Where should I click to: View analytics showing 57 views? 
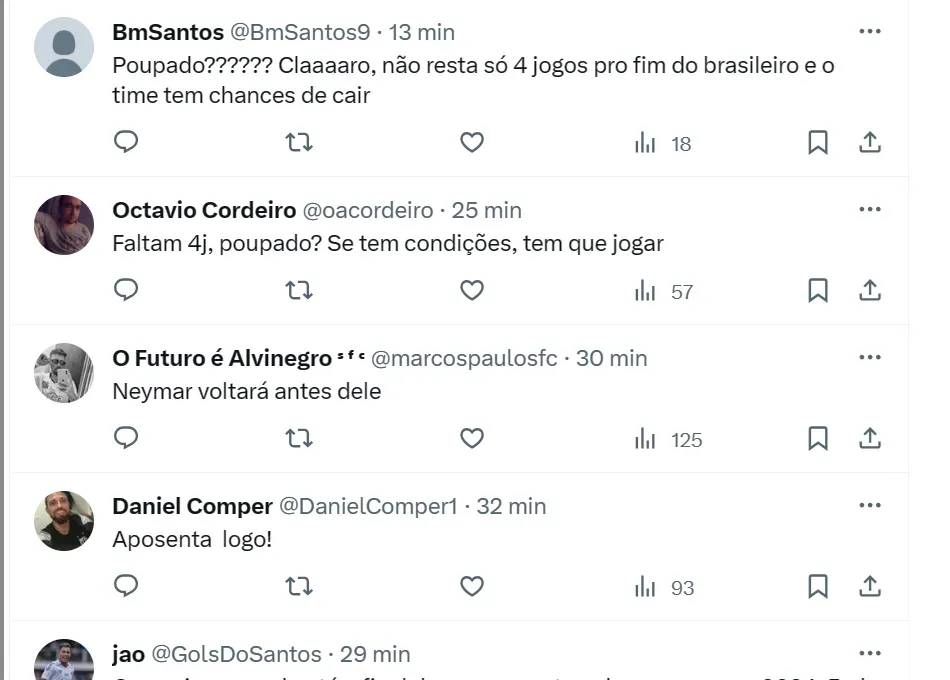(664, 291)
